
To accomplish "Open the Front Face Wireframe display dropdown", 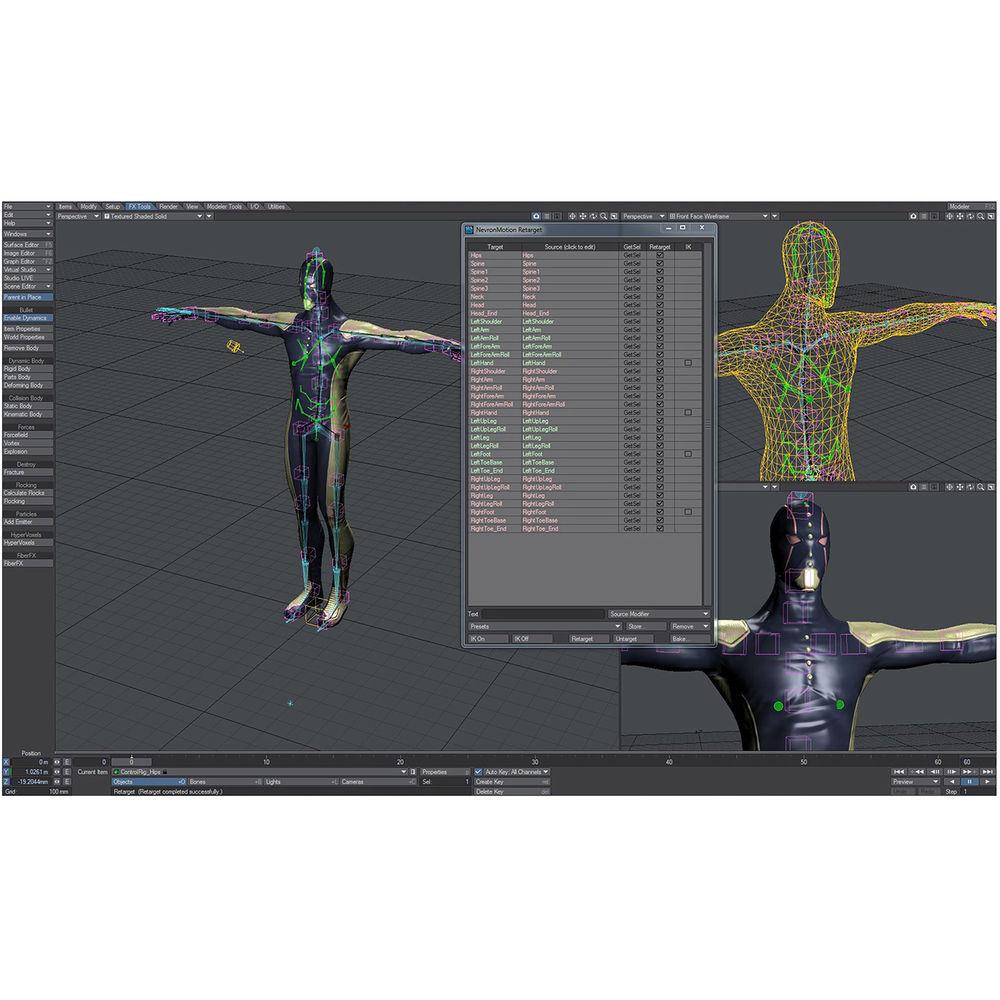I will [764, 216].
